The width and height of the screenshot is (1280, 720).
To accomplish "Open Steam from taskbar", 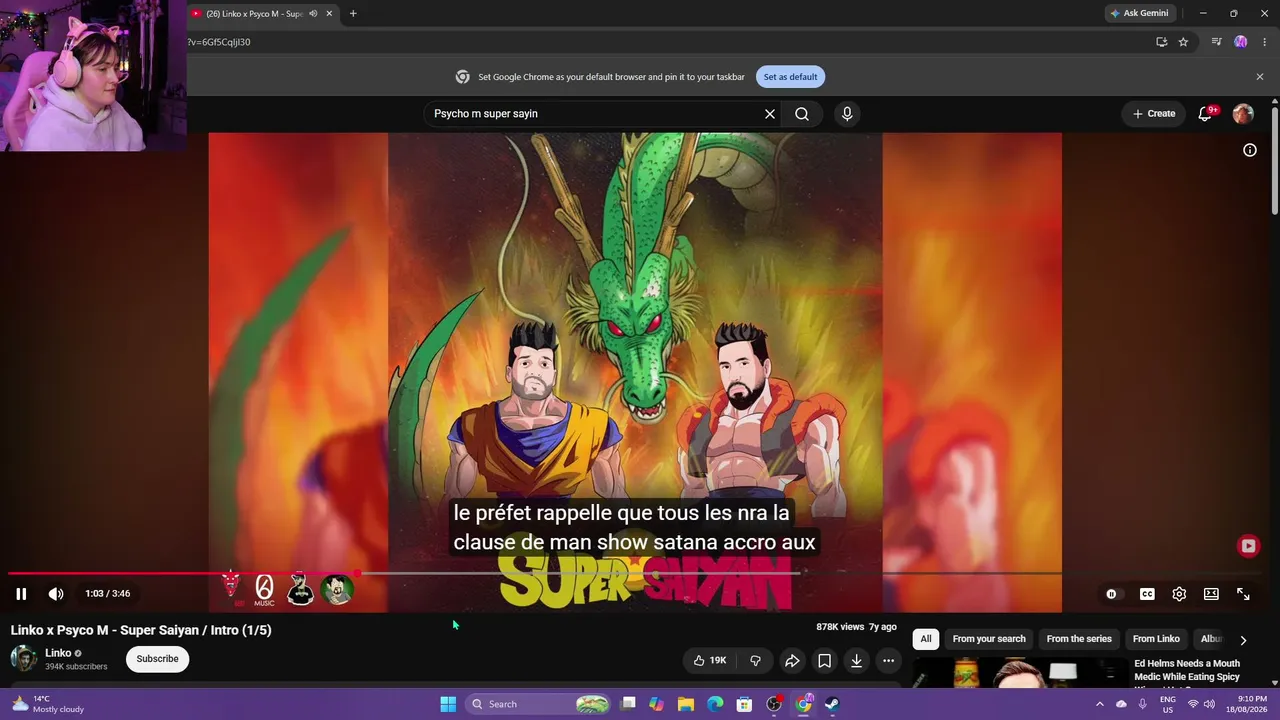I will tap(832, 704).
